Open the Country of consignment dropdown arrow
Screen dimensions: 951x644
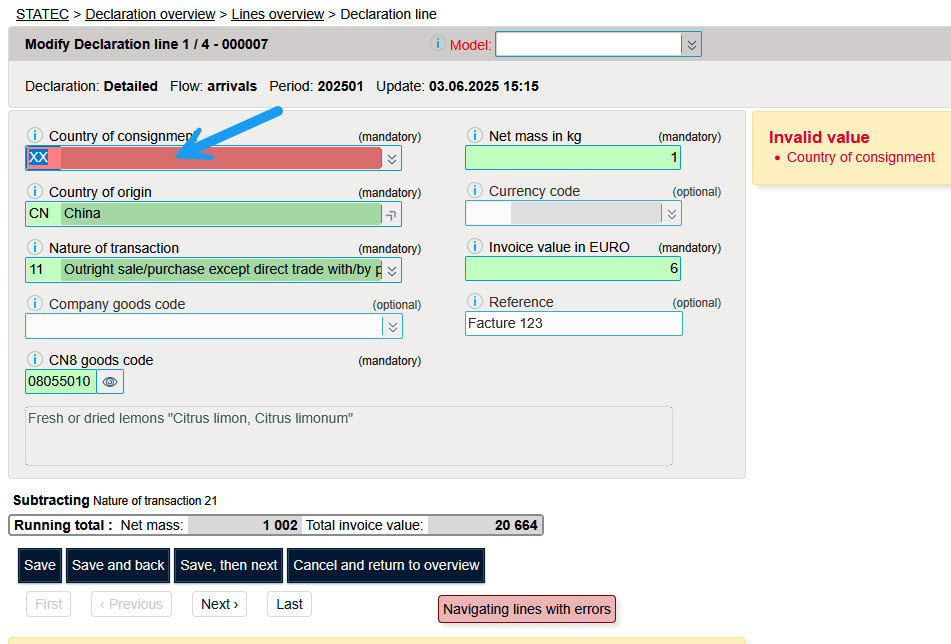(x=392, y=158)
